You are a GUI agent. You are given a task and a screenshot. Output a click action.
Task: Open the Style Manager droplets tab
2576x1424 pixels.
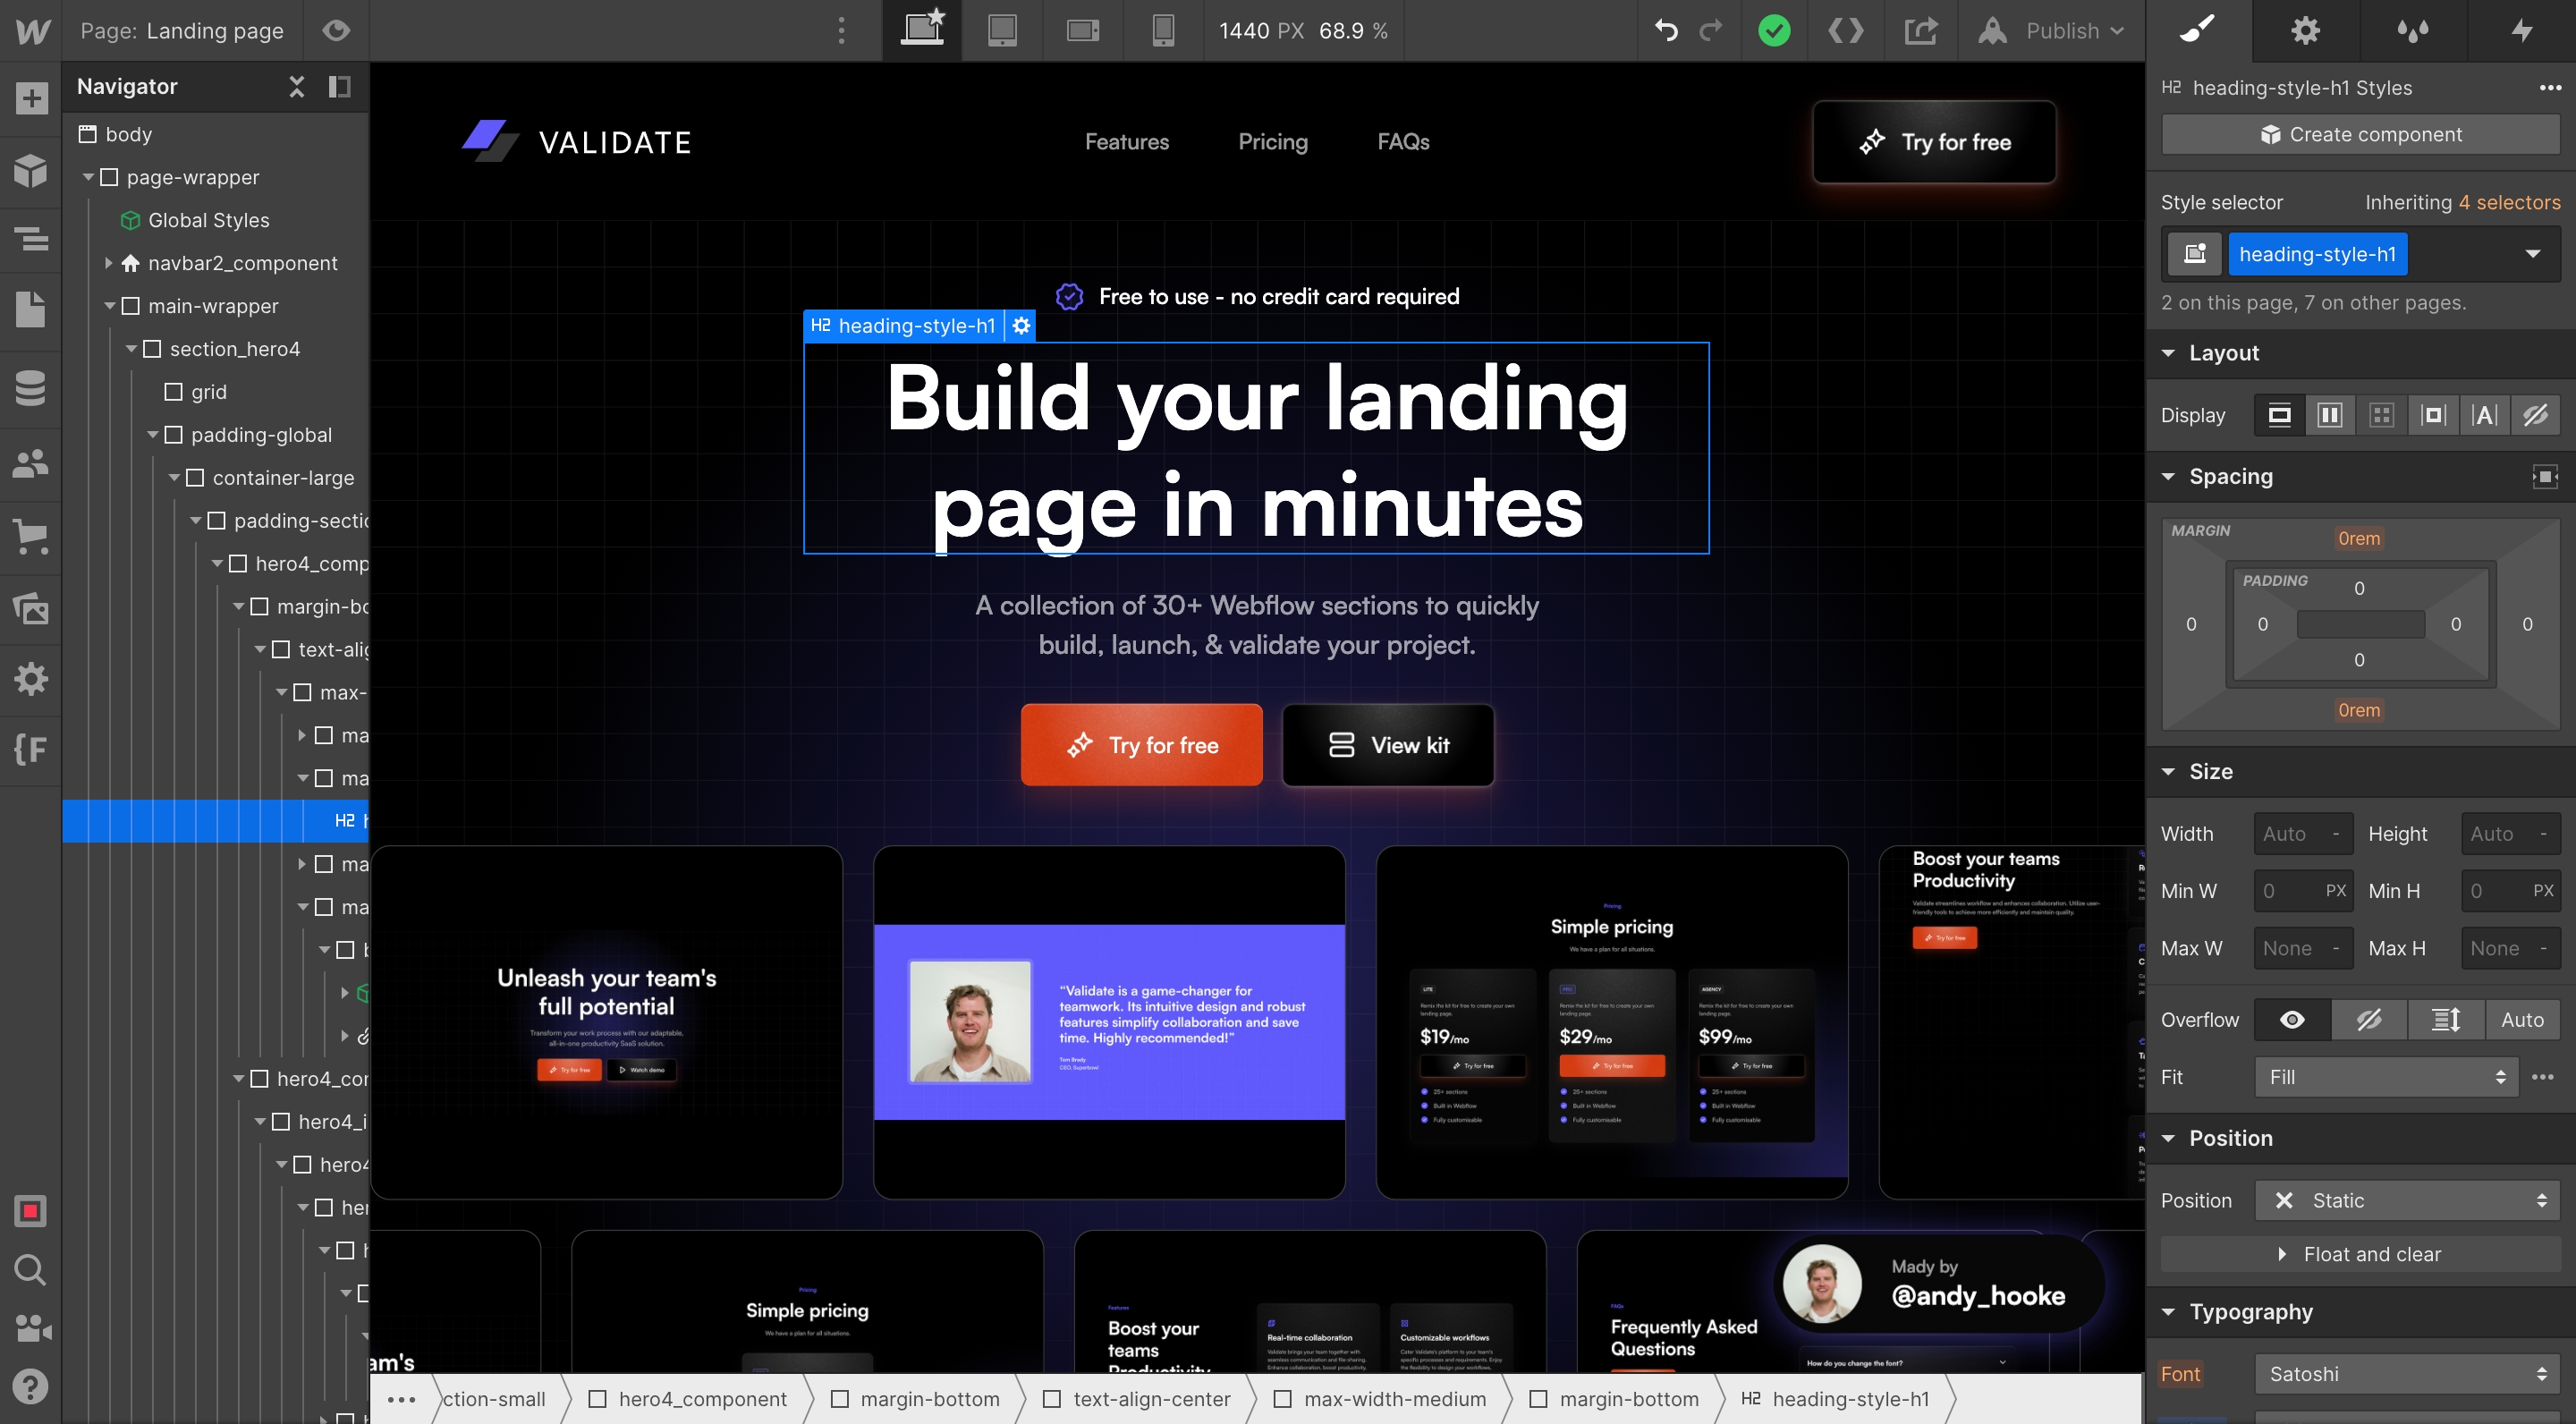[2413, 31]
